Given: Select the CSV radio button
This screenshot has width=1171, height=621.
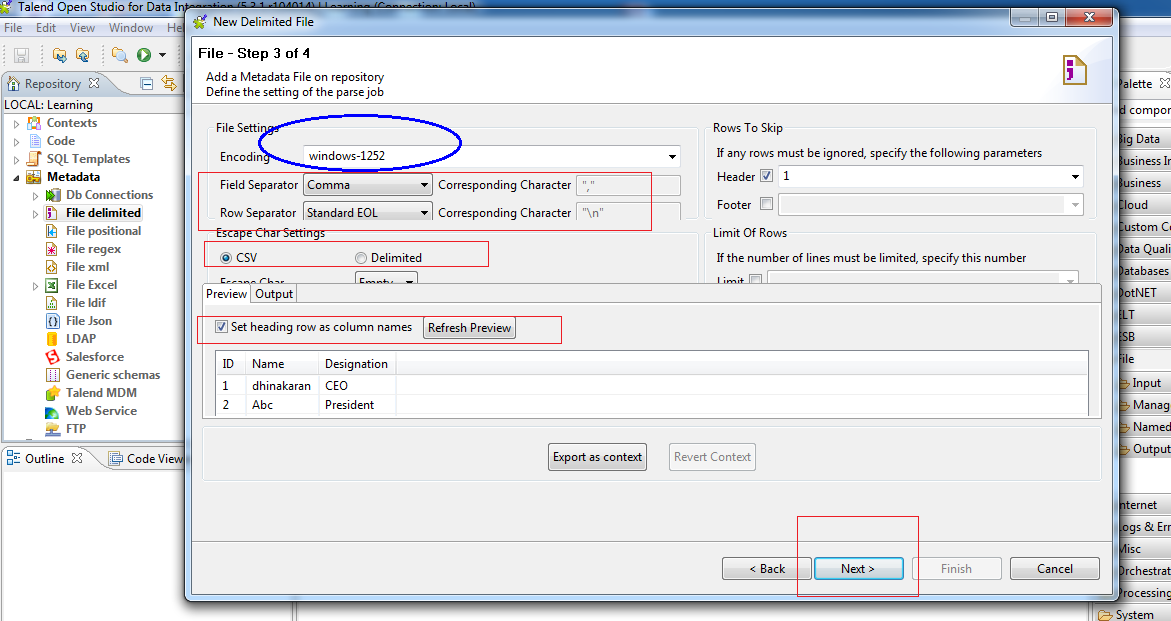Looking at the screenshot, I should point(226,258).
